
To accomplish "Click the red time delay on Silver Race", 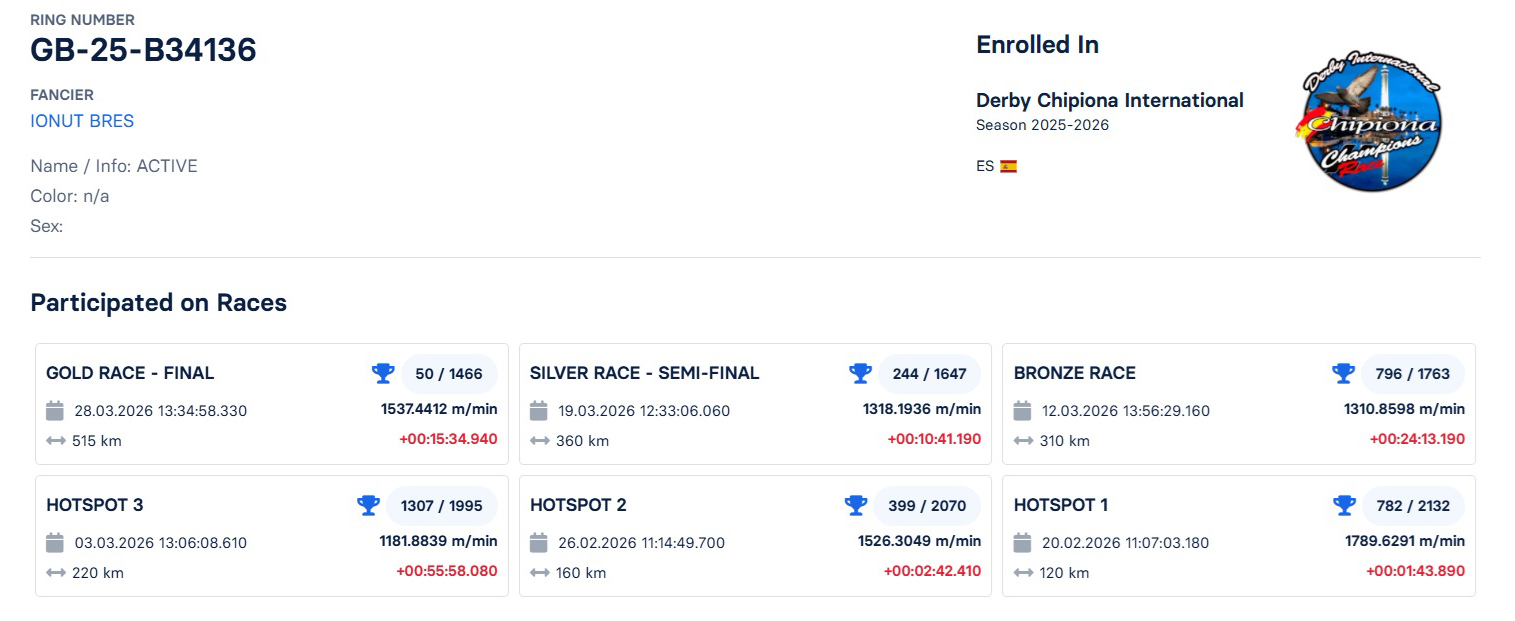I will pyautogui.click(x=933, y=438).
